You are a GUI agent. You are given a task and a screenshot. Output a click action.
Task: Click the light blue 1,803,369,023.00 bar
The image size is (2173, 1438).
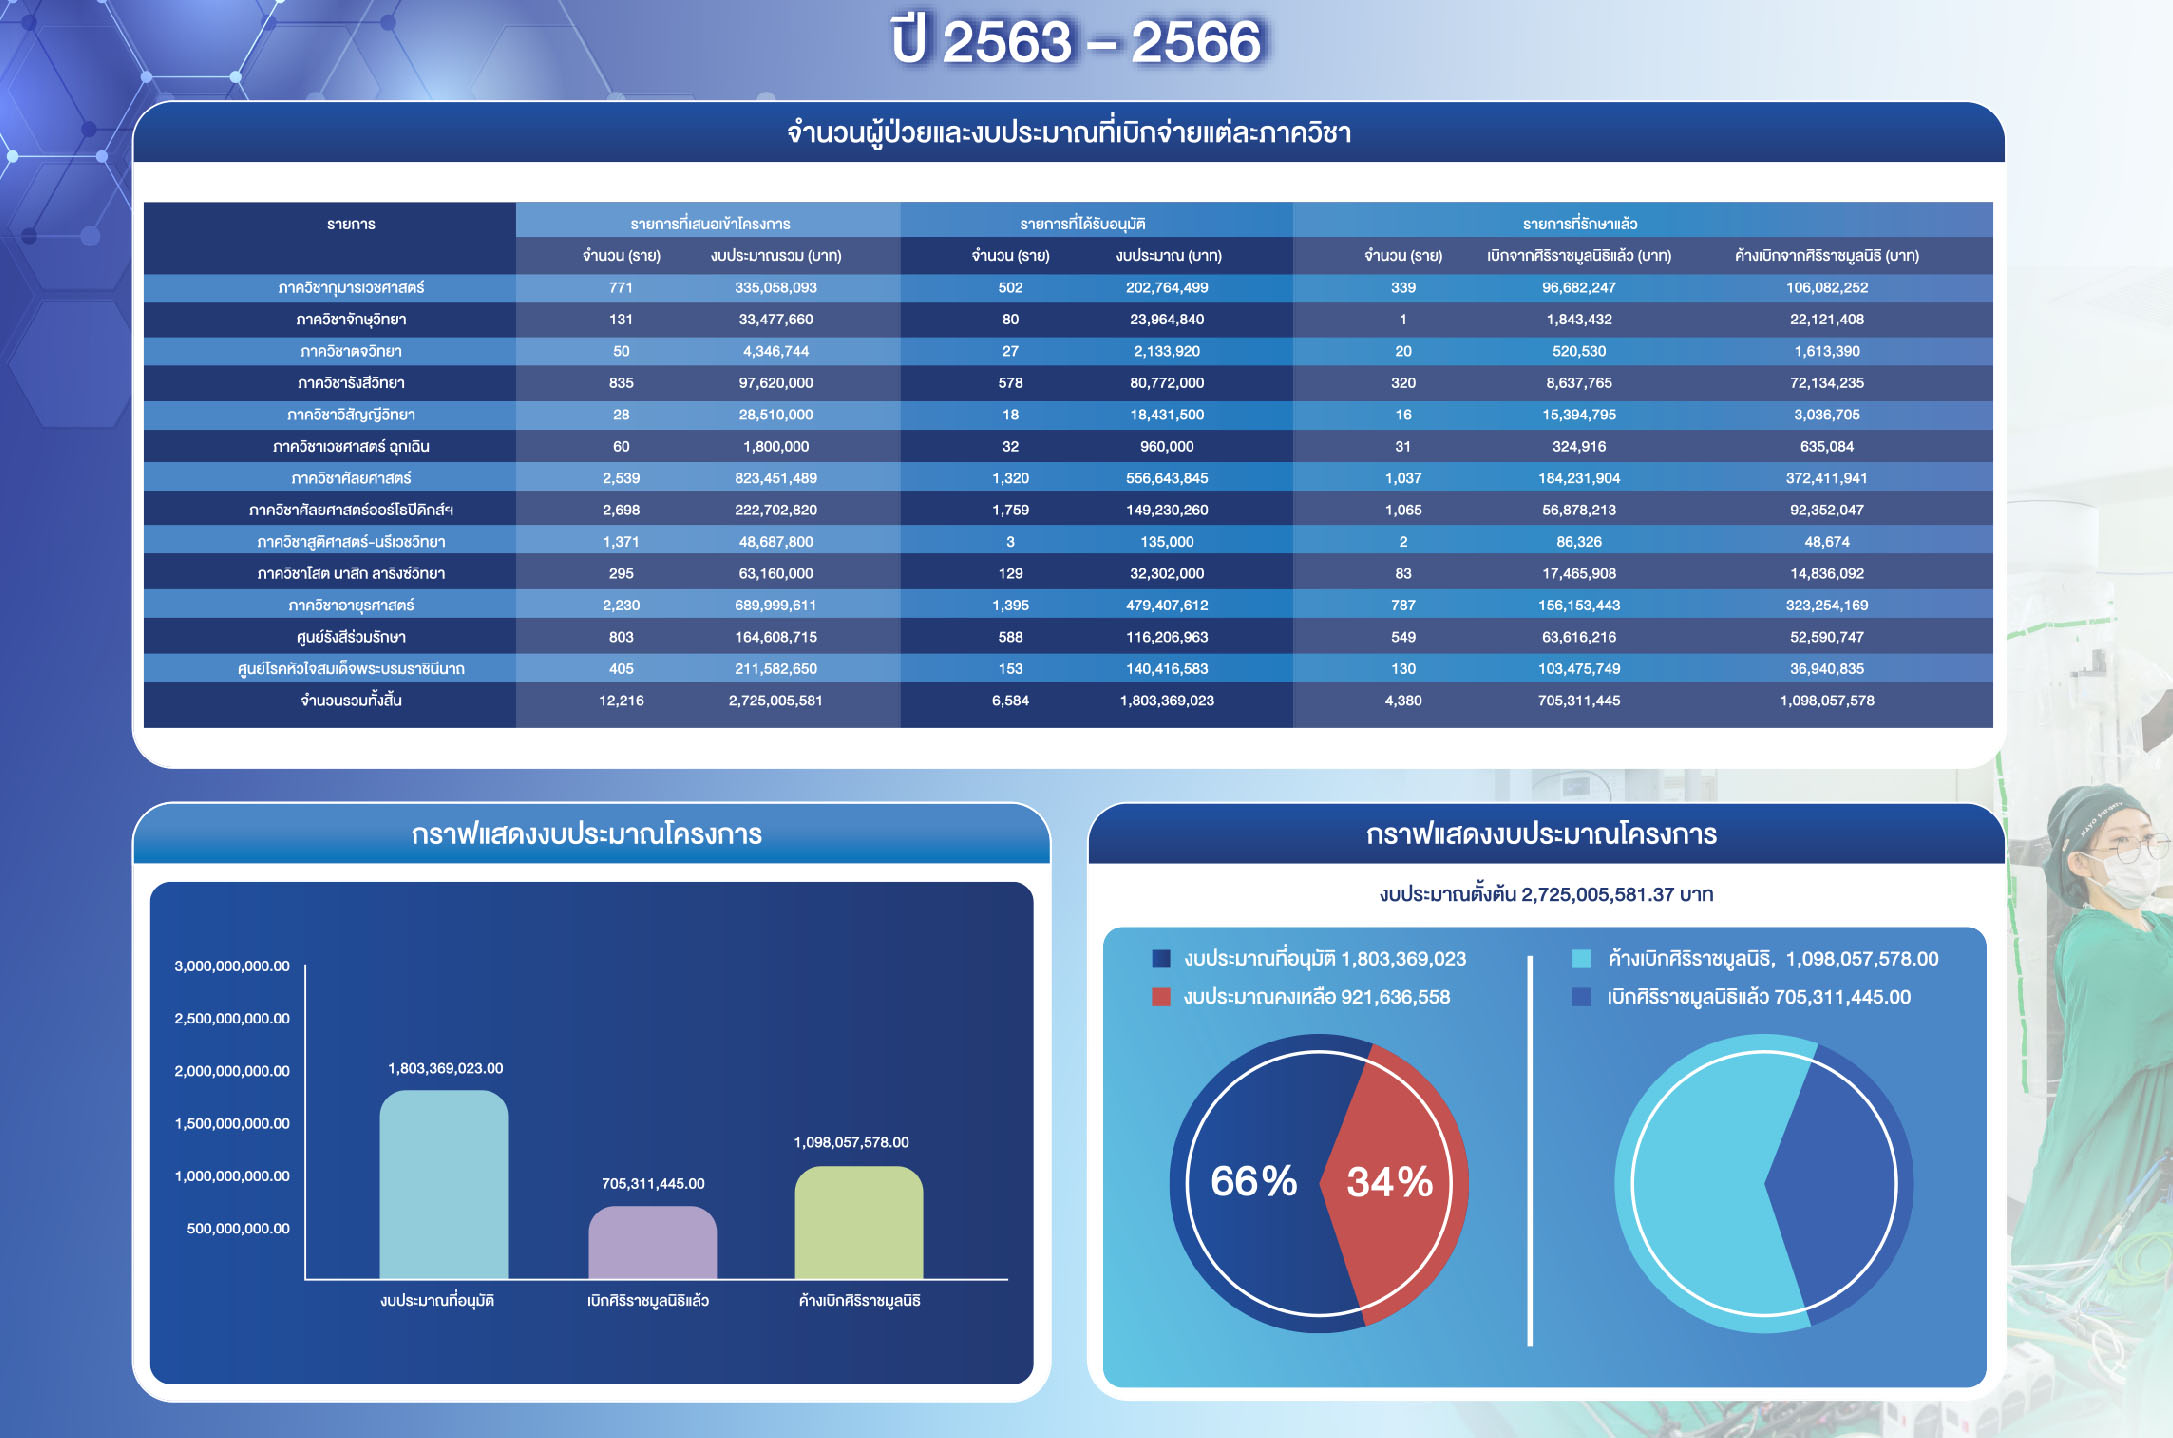pos(443,1185)
